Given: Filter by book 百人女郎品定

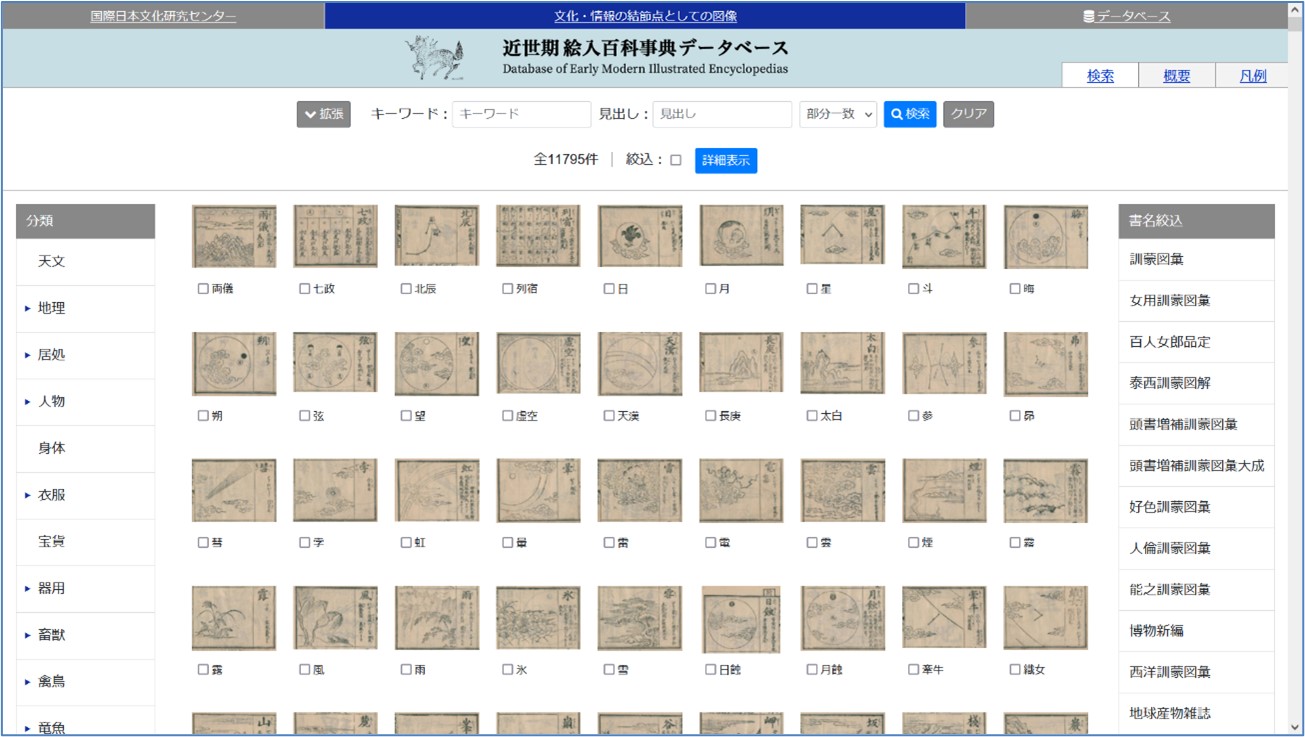Looking at the screenshot, I should [1197, 342].
